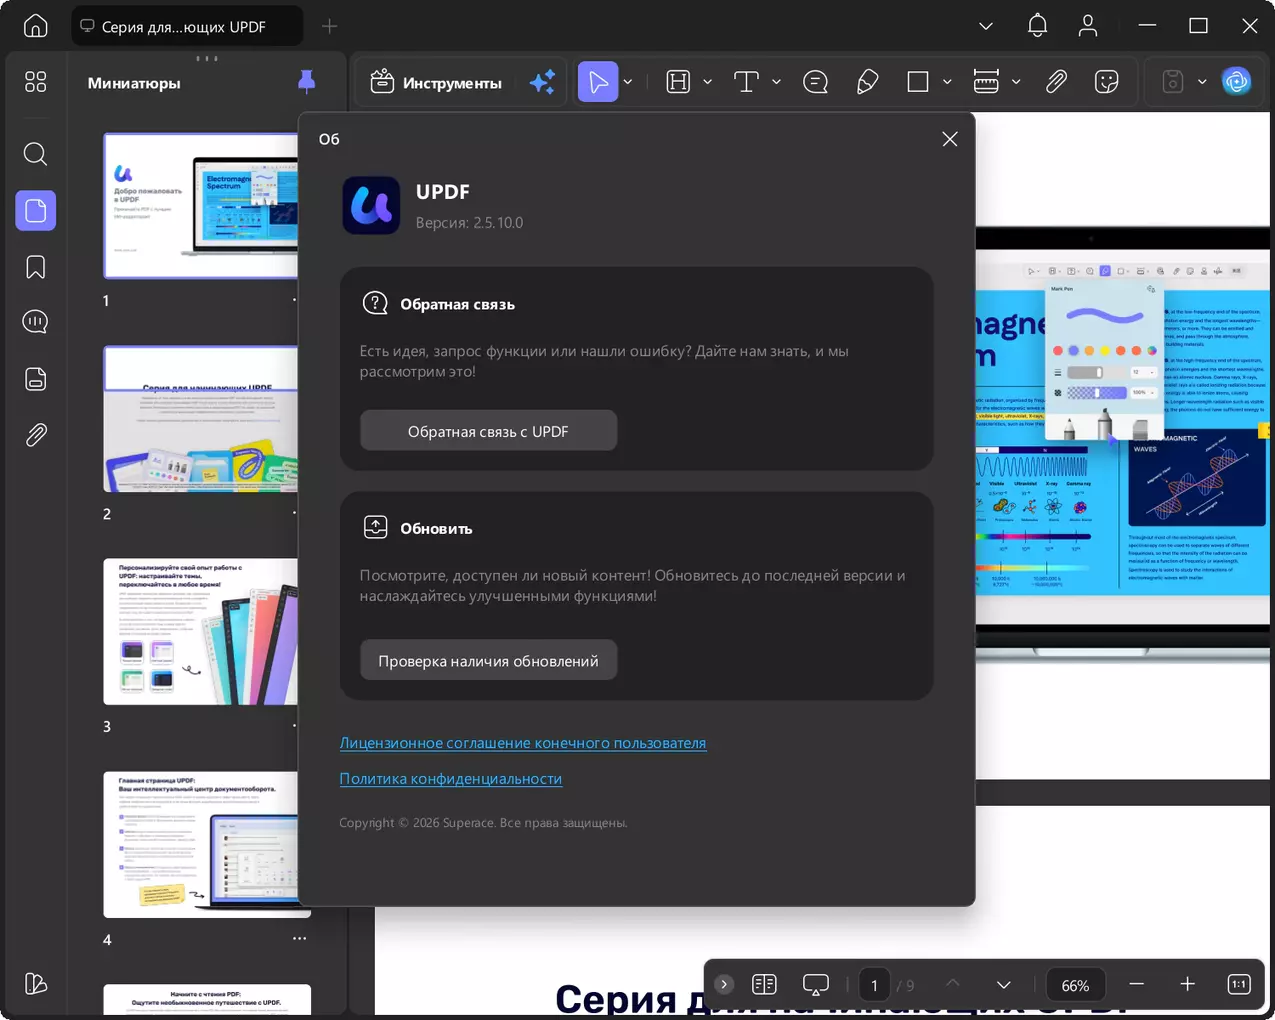
Task: Open the bookmarks panel
Action: (x=36, y=267)
